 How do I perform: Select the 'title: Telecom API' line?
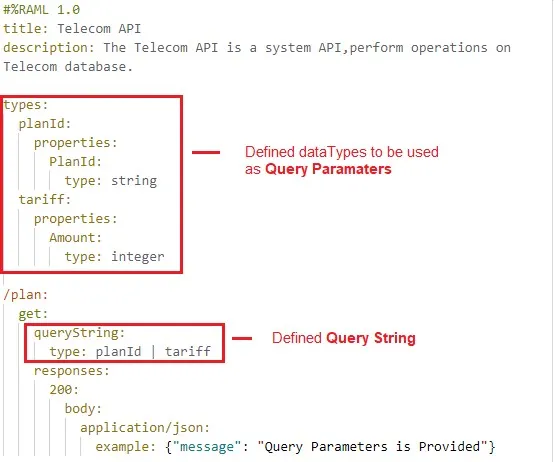72,29
